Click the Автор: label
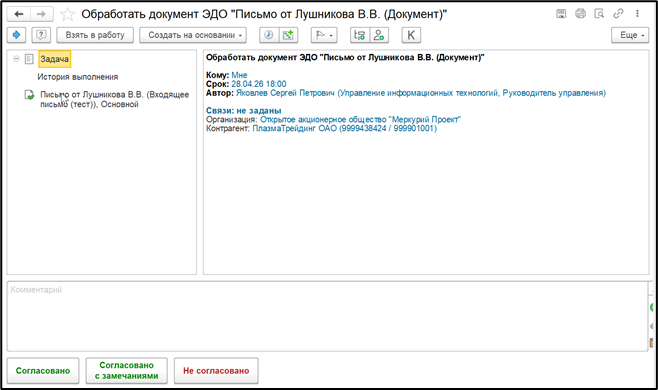This screenshot has width=658, height=390. point(219,93)
